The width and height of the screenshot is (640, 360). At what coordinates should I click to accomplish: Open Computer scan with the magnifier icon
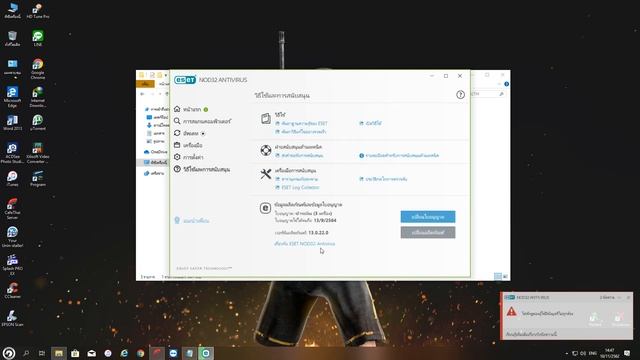(x=202, y=121)
